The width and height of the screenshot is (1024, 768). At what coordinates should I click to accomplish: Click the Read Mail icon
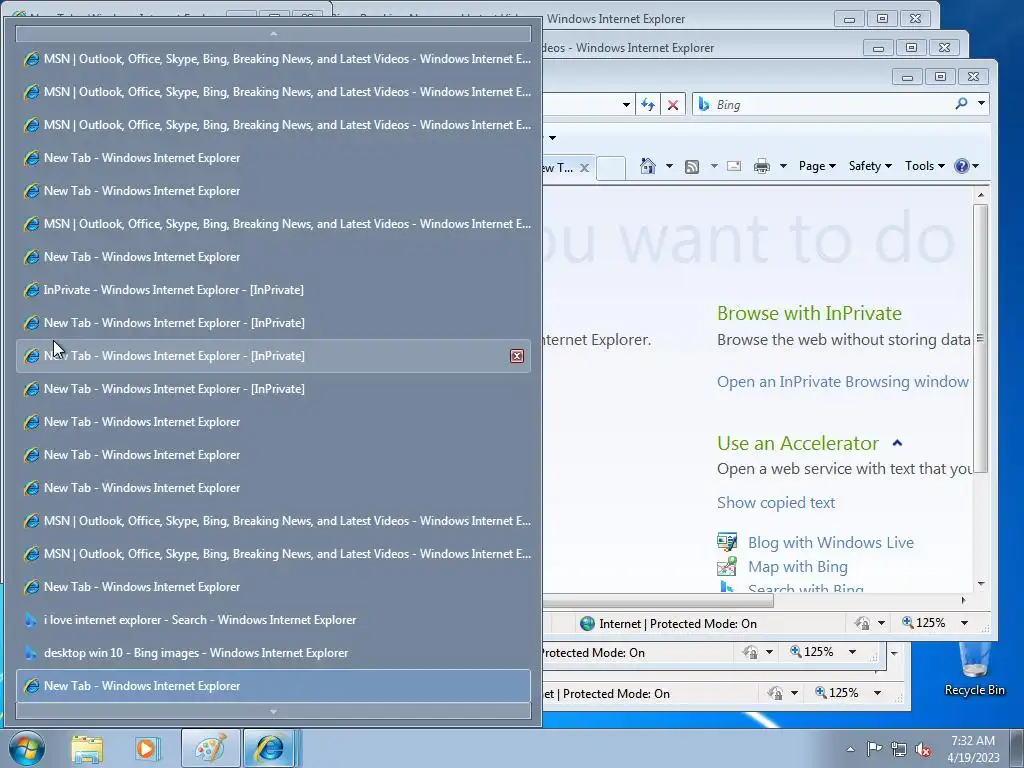coord(734,166)
